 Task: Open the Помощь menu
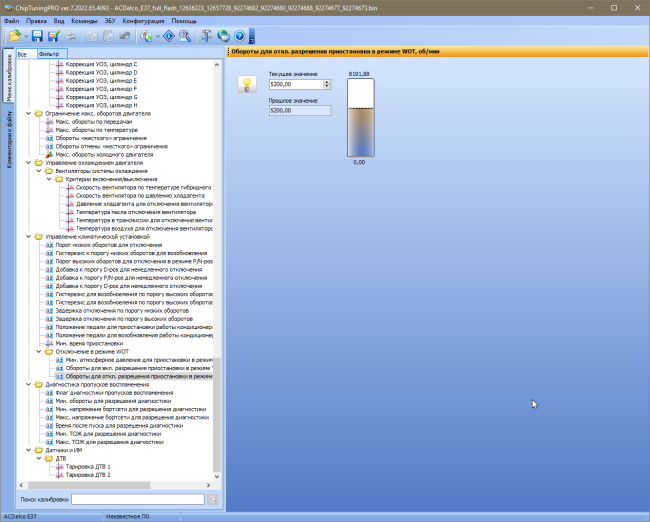(184, 21)
